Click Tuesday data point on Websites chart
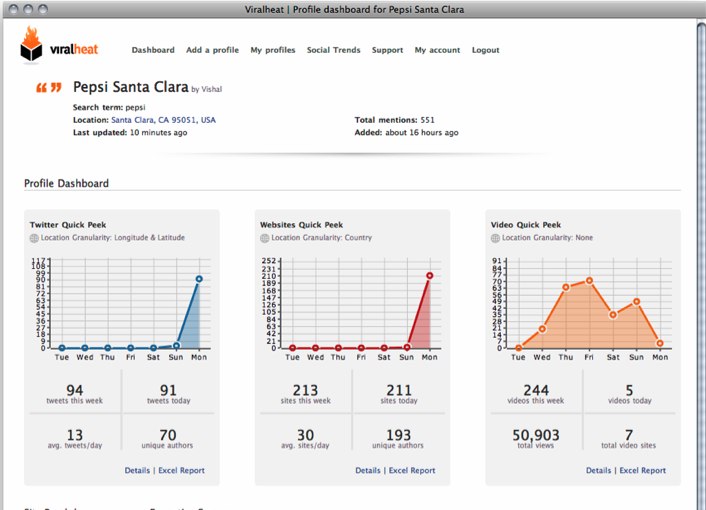 pyautogui.click(x=293, y=348)
